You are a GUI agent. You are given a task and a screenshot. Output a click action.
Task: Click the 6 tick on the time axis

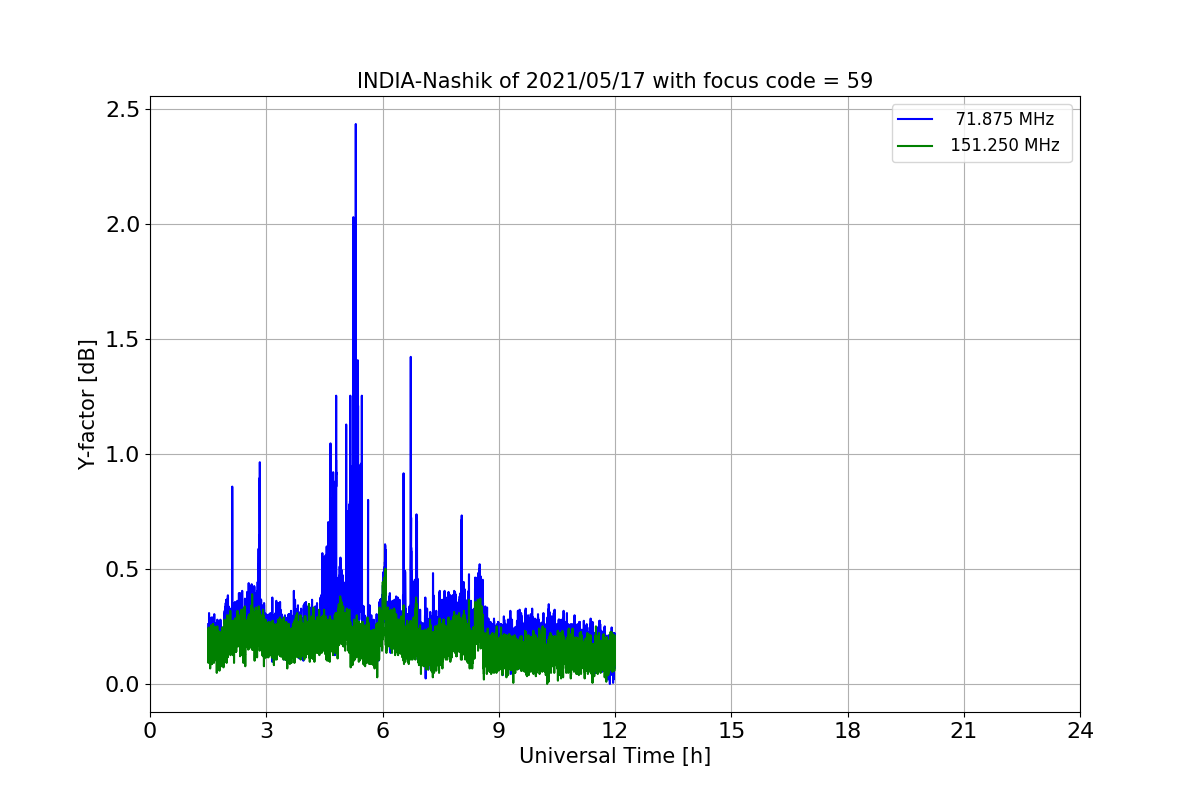click(x=383, y=731)
